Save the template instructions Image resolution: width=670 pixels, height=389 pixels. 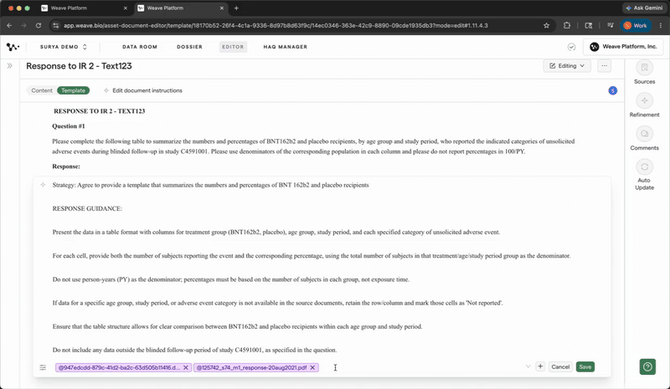tap(585, 367)
